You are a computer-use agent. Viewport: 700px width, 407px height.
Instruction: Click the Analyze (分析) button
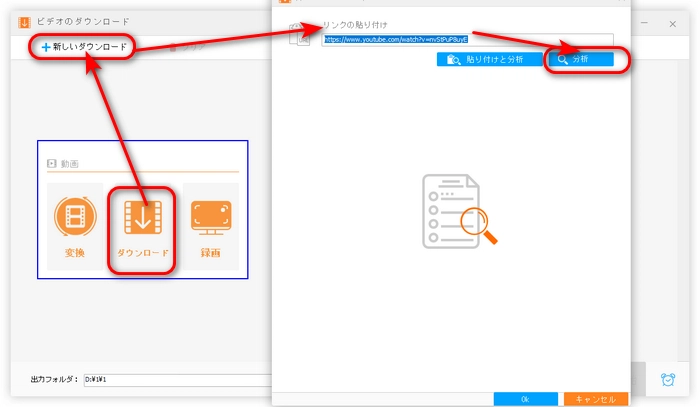(x=581, y=59)
